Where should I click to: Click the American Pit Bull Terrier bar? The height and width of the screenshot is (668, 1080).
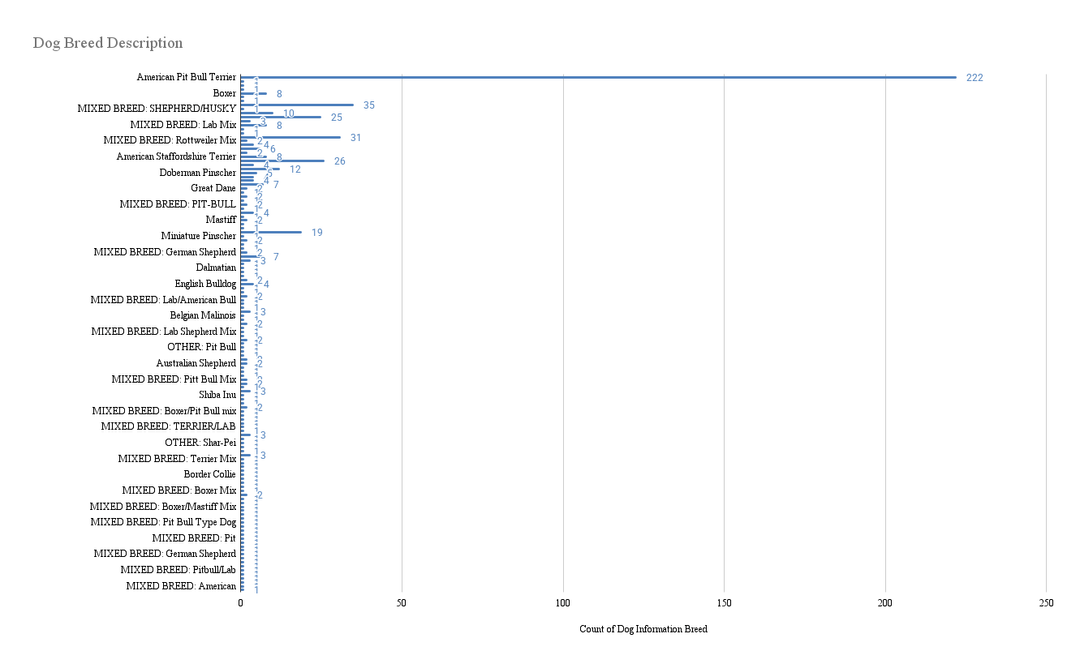(x=598, y=77)
